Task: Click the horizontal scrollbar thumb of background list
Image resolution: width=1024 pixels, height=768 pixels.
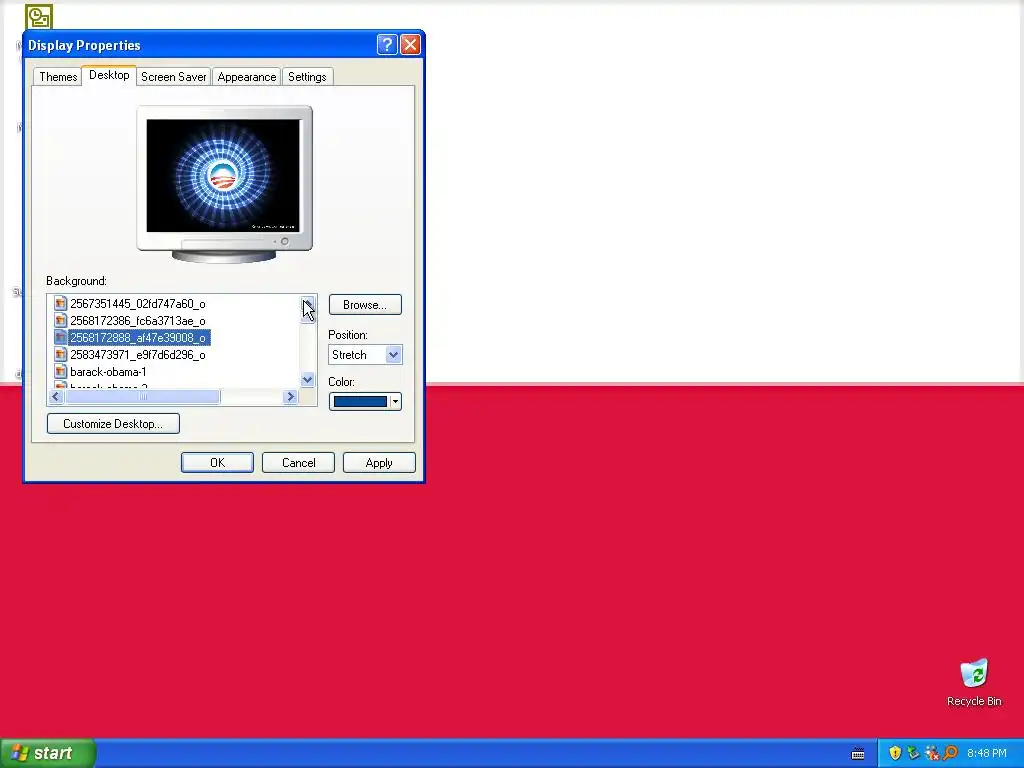Action: (x=142, y=397)
